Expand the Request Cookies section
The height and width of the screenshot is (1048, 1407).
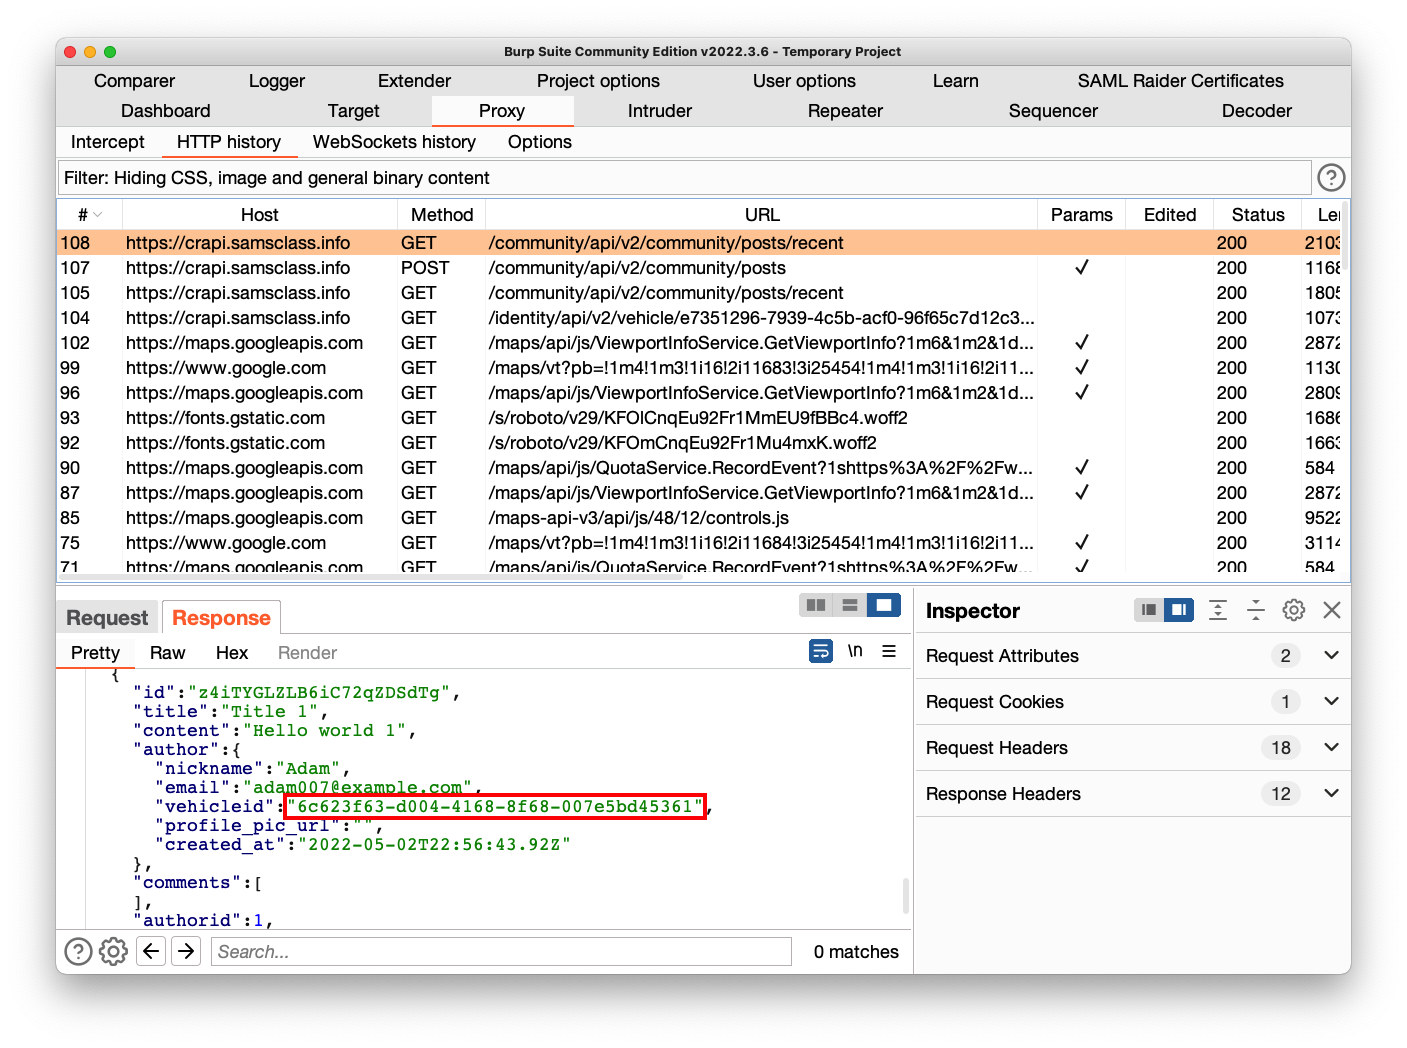[x=1331, y=702]
